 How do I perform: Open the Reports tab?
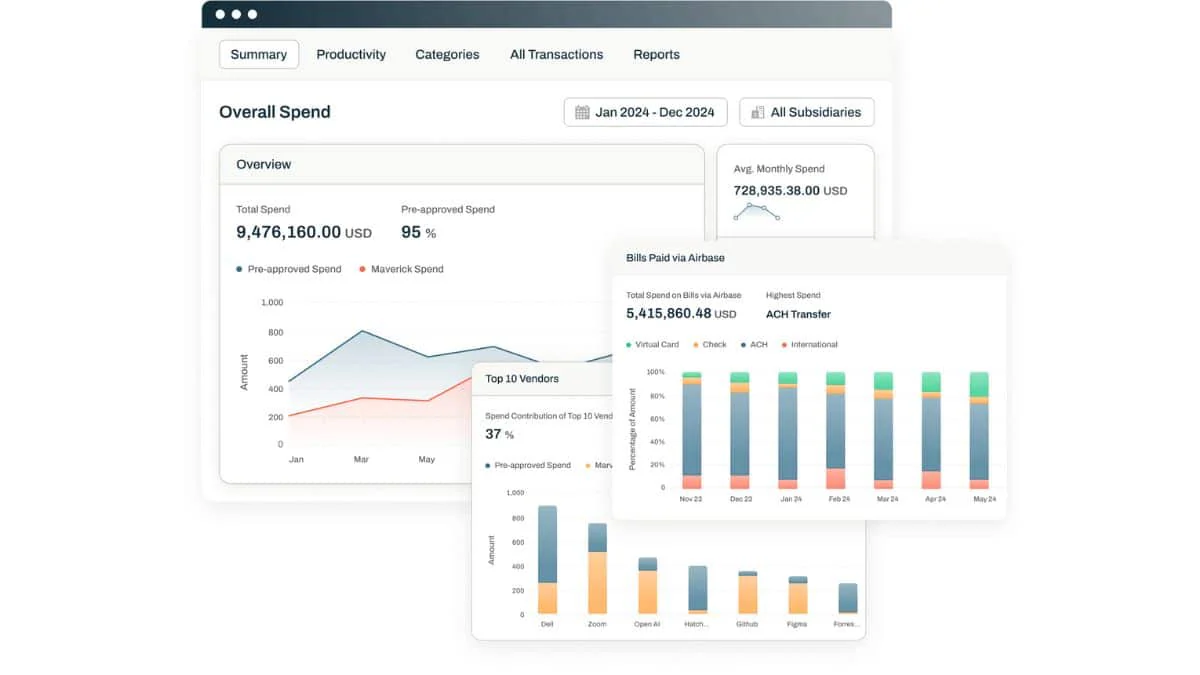pyautogui.click(x=656, y=54)
